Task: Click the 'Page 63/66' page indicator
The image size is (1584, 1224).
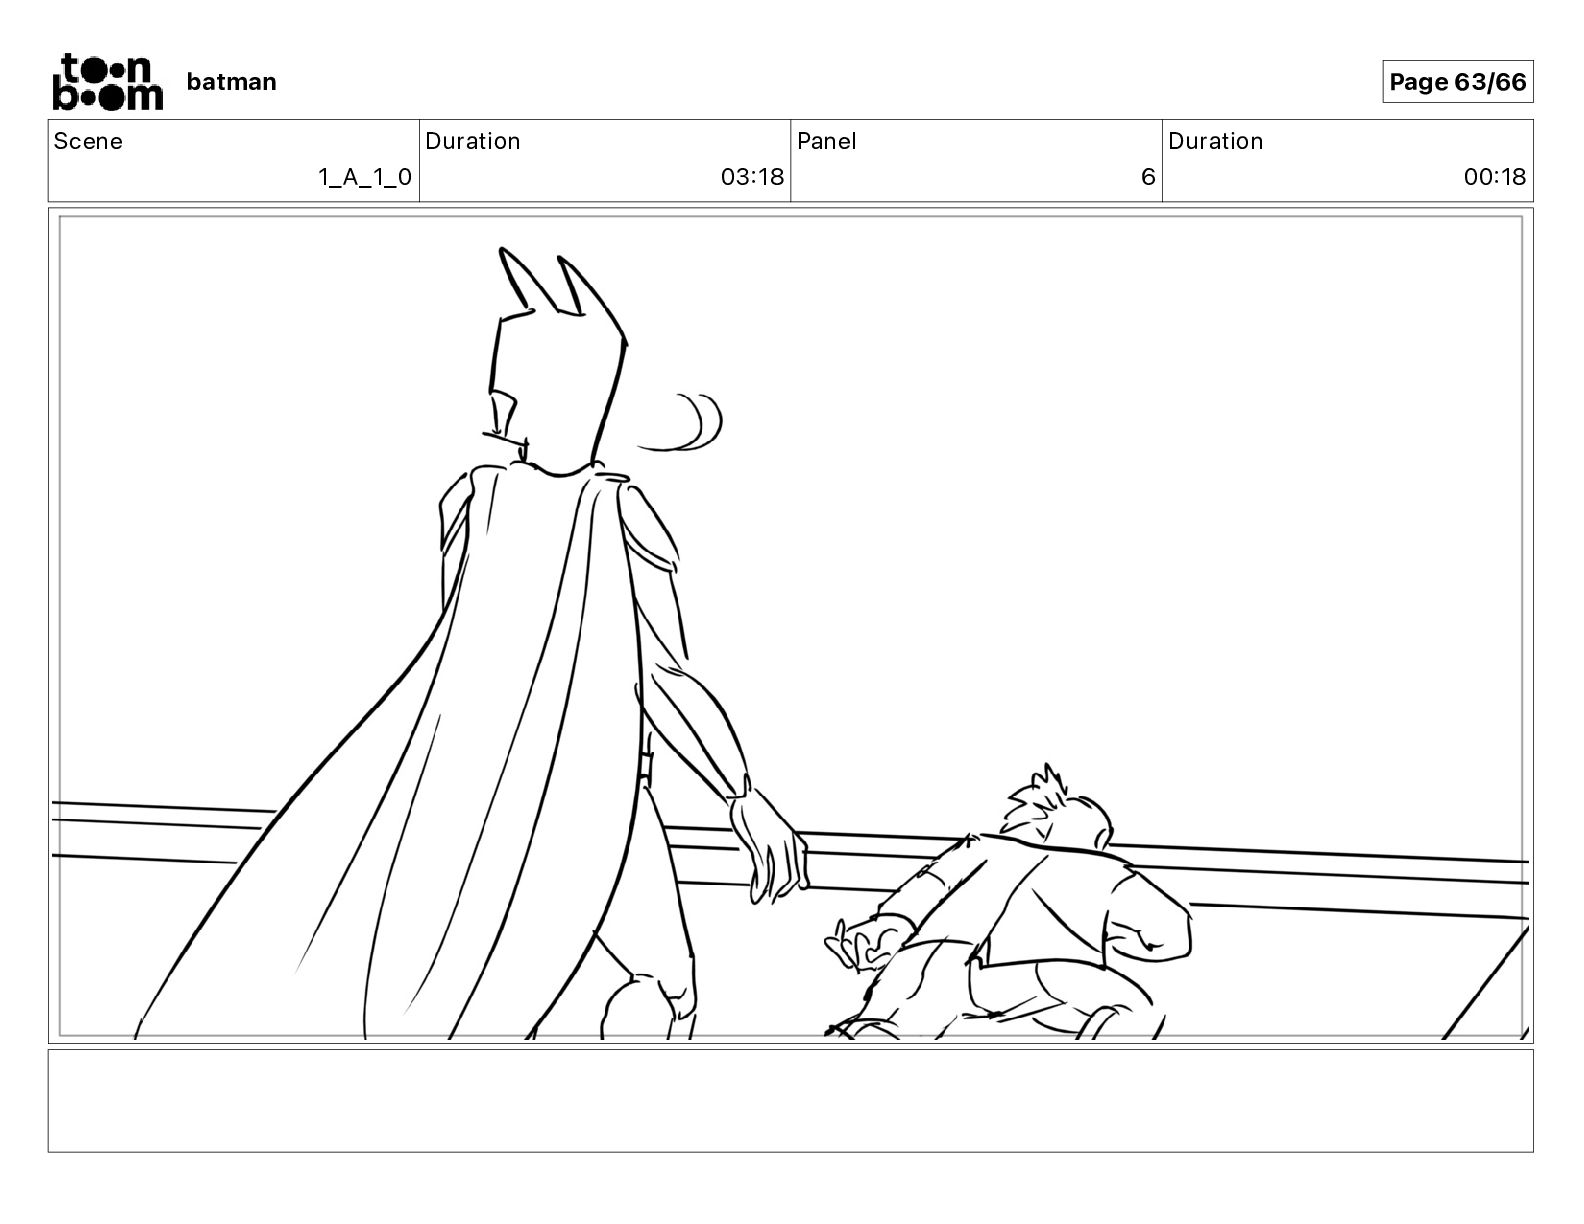Action: click(1457, 81)
